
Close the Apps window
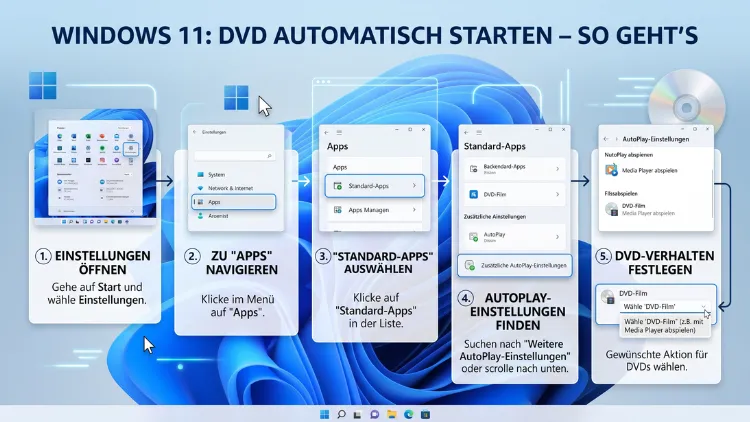423,130
